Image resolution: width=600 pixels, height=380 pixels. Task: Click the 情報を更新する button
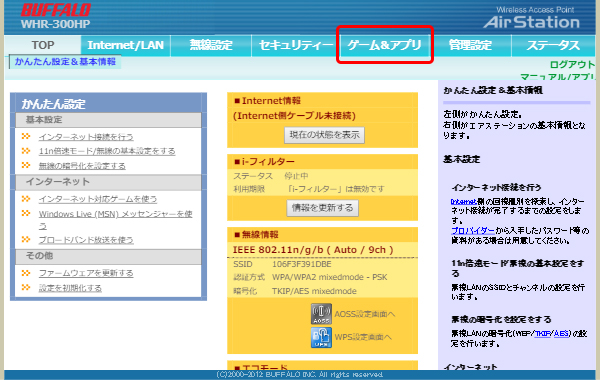point(322,208)
